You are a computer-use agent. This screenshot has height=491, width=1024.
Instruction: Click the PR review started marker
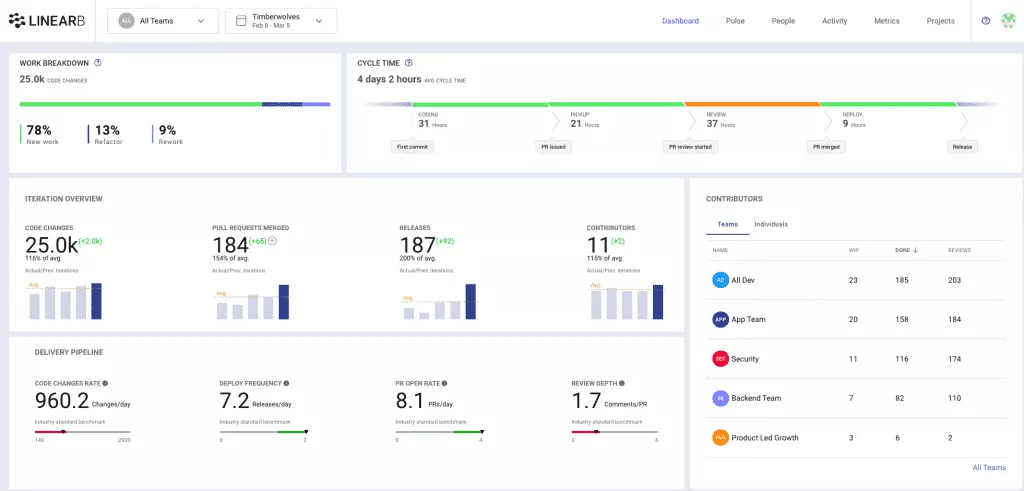690,147
